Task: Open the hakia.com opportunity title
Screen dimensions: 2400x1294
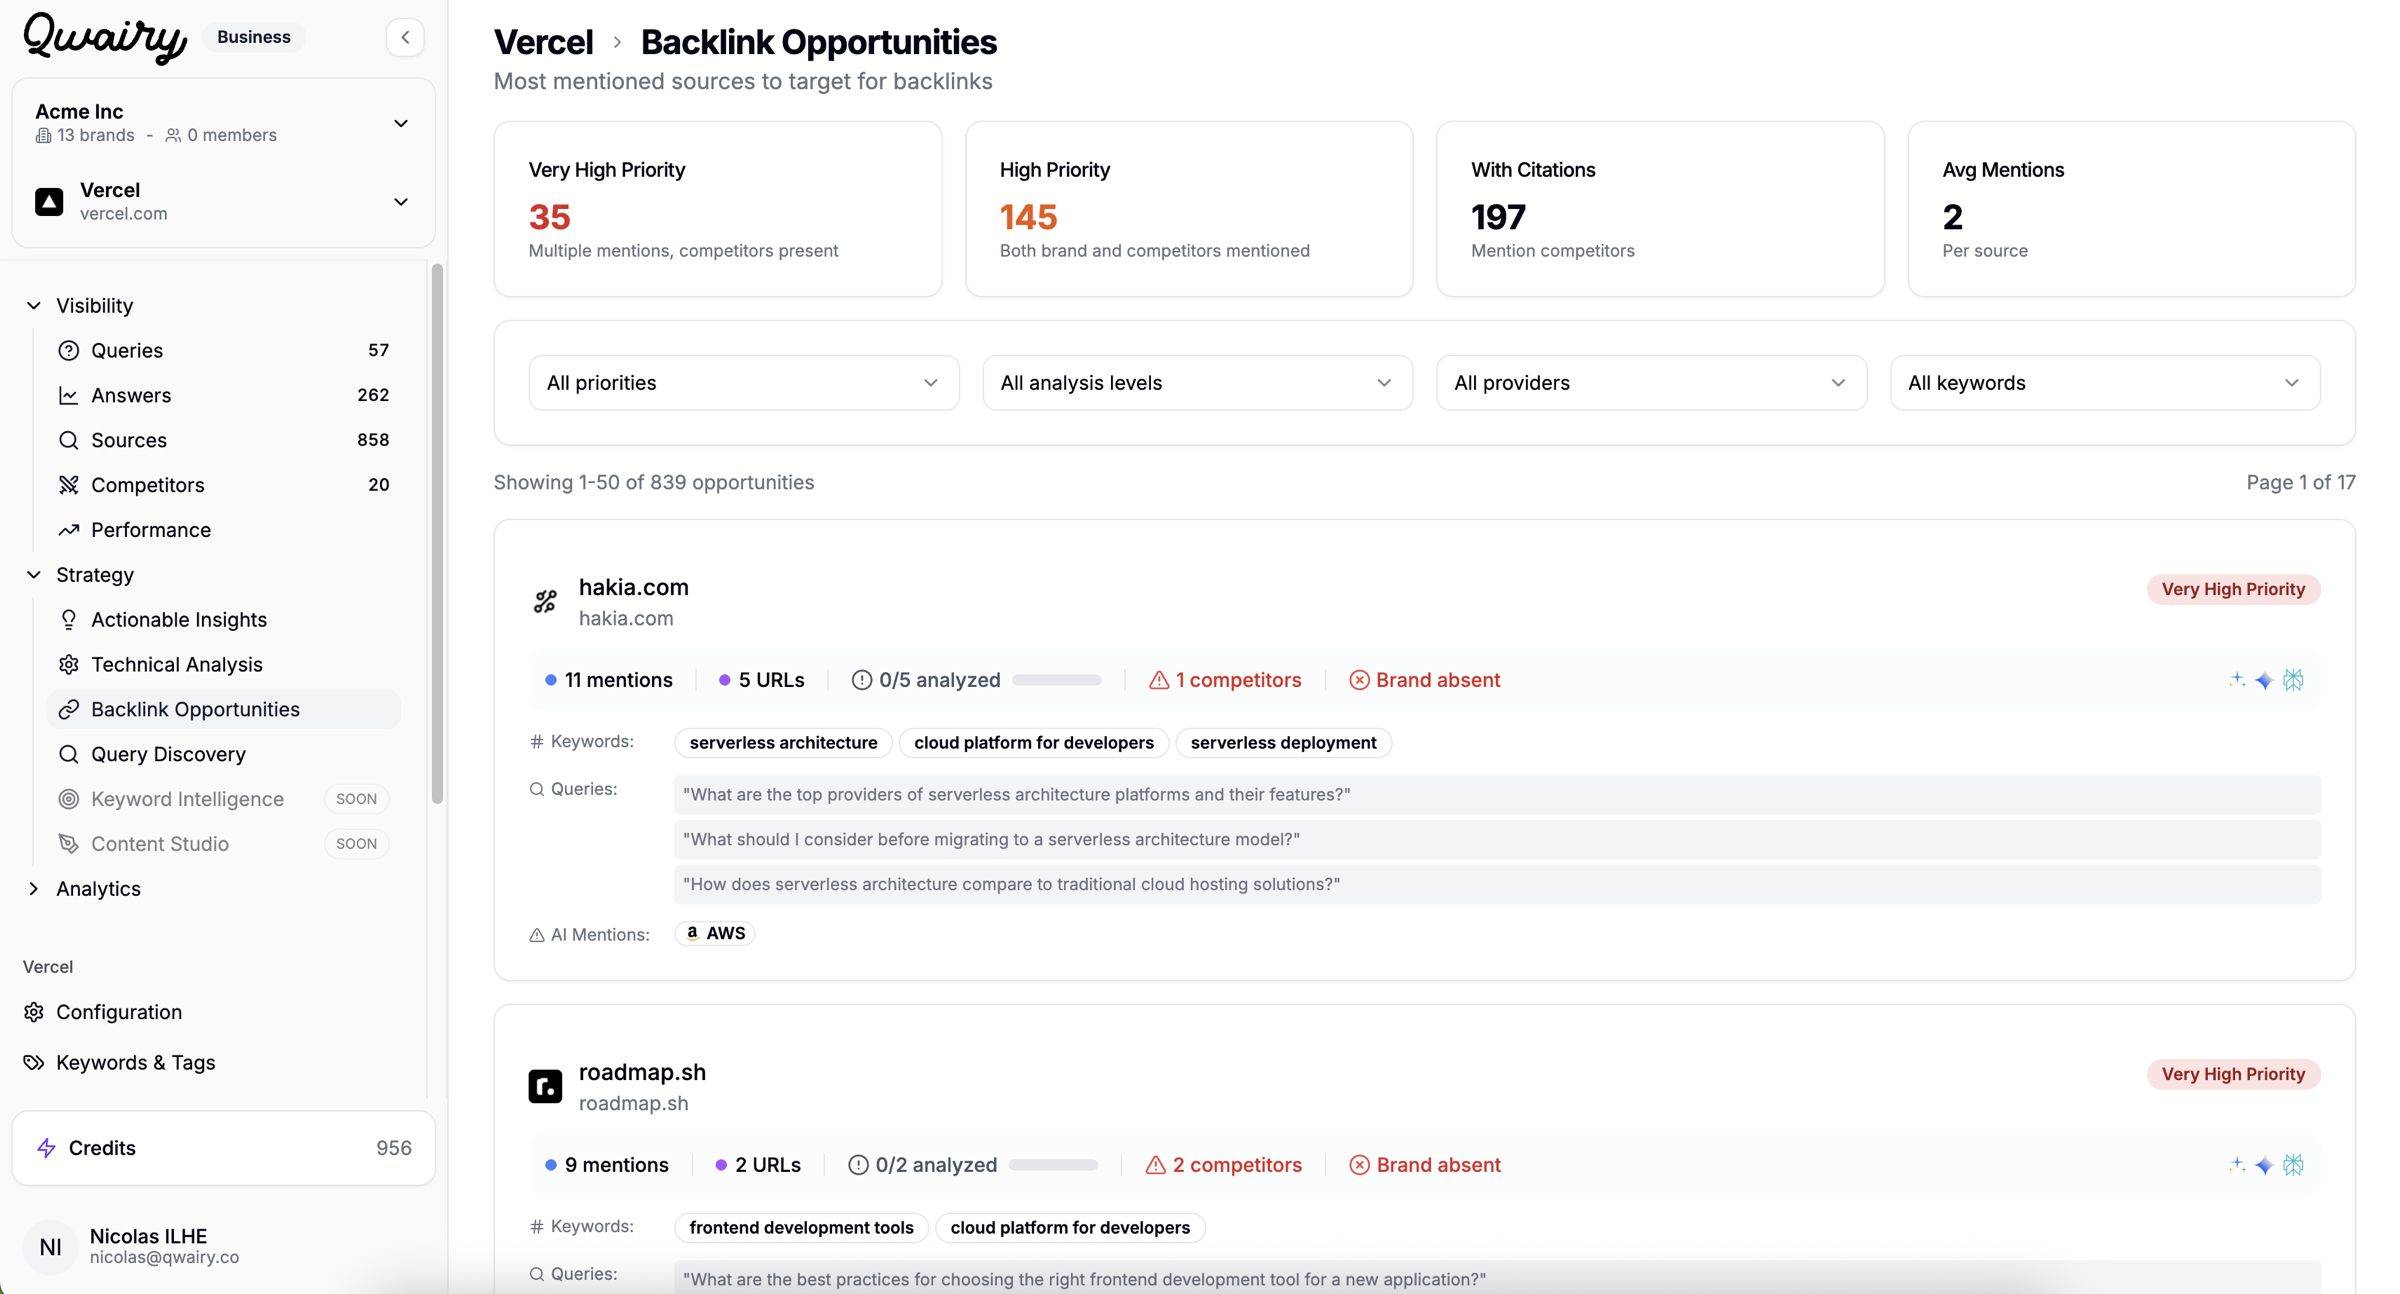Action: click(x=633, y=587)
